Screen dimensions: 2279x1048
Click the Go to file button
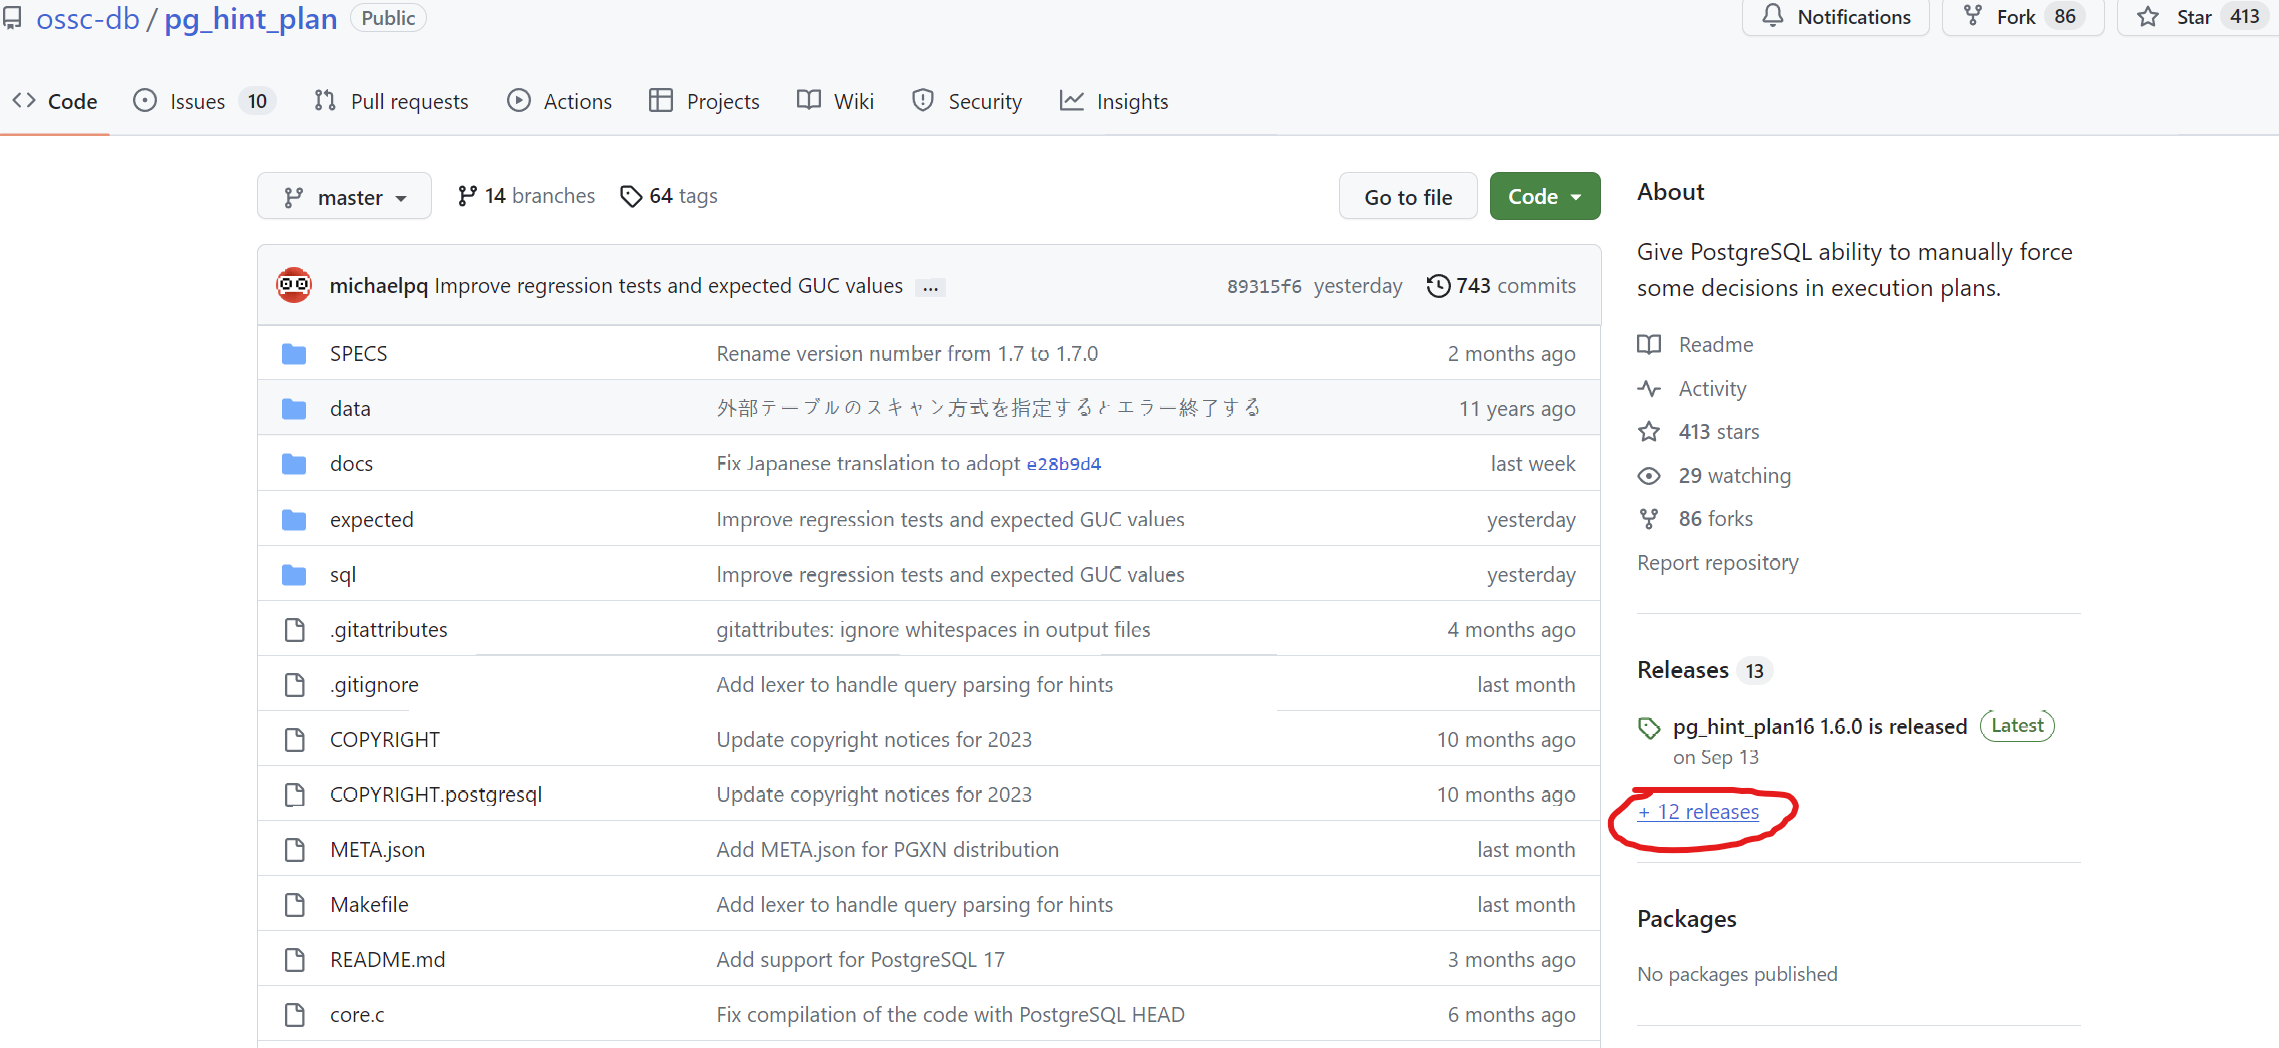point(1407,195)
